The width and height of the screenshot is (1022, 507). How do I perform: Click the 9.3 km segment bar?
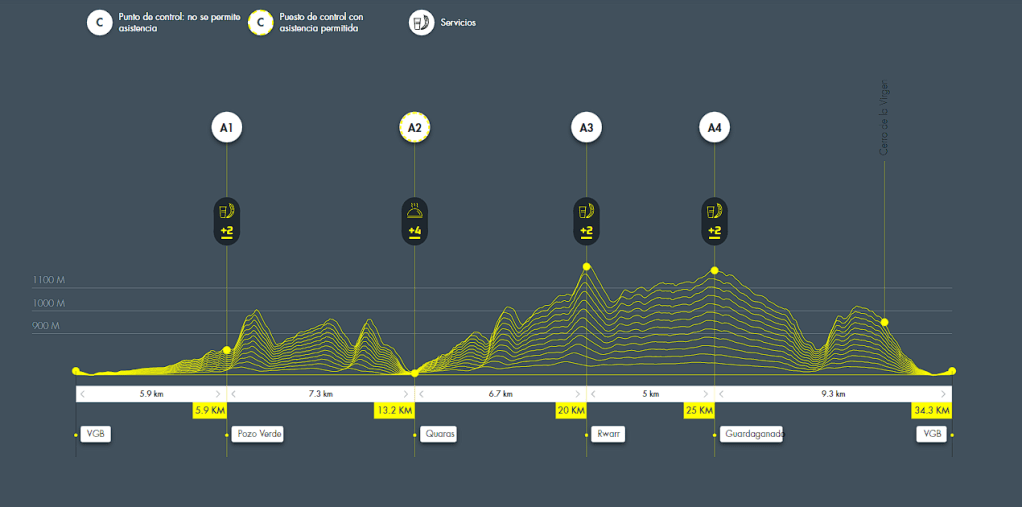point(833,394)
